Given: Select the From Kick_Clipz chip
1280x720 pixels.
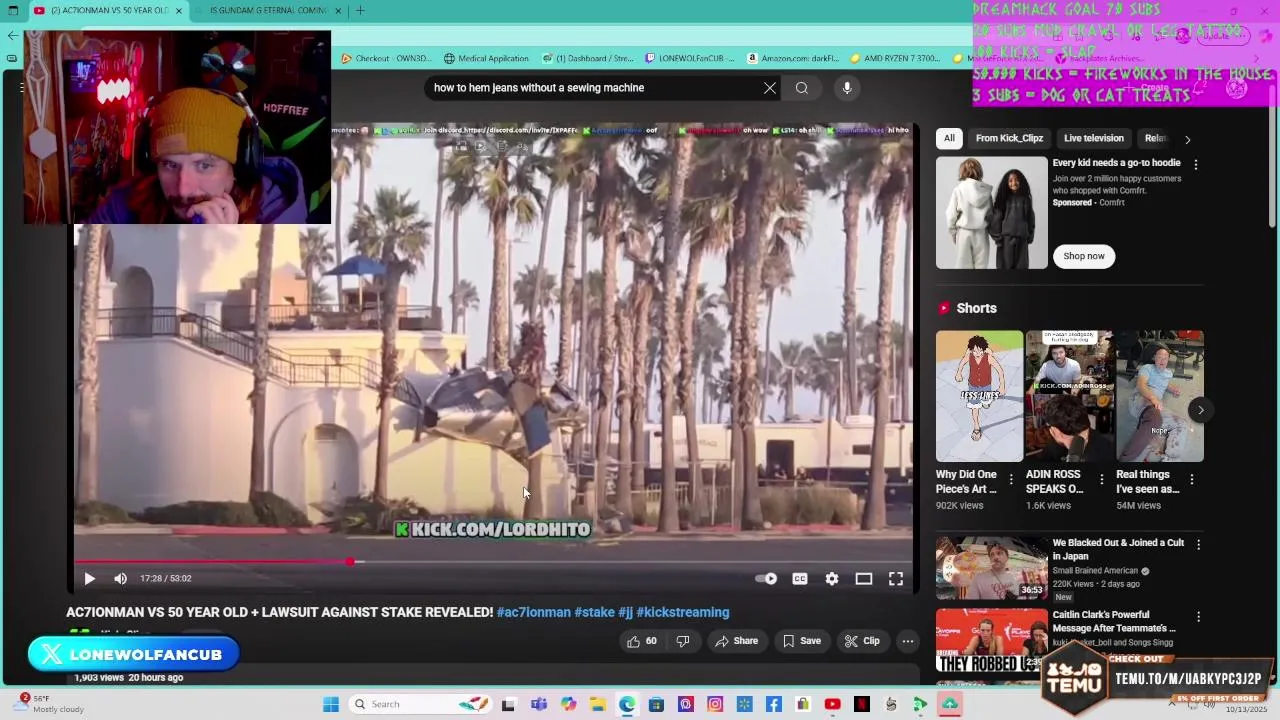Looking at the screenshot, I should [x=1009, y=138].
